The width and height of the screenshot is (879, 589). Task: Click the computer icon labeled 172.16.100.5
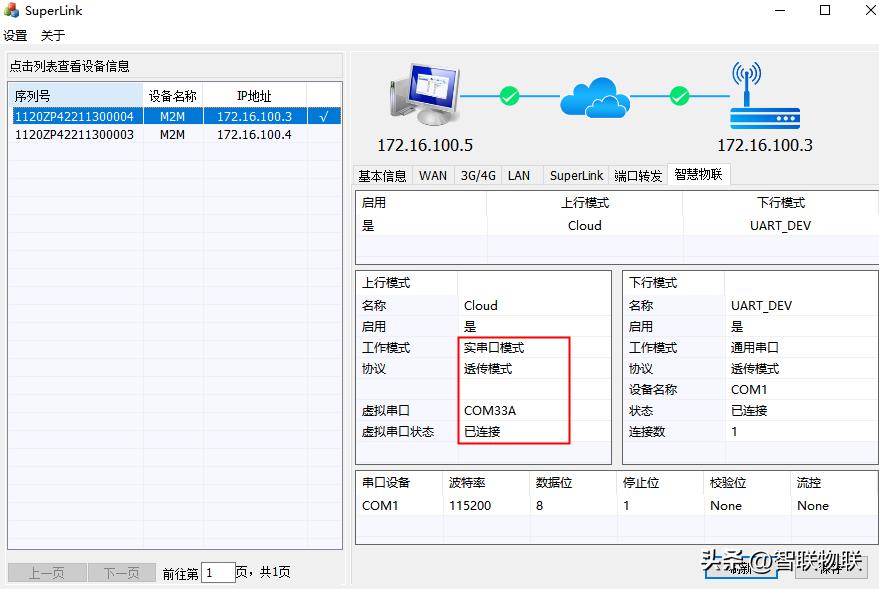pyautogui.click(x=425, y=95)
